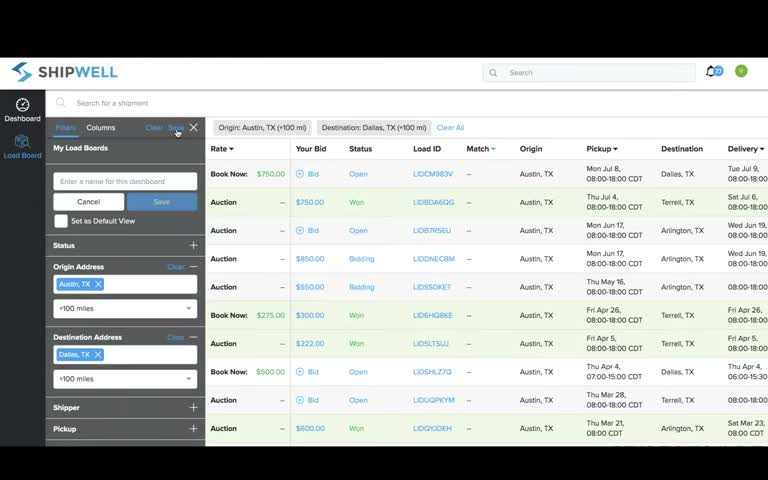Screen dimensions: 768x480
Task: Open the notifications bell icon
Action: point(711,72)
